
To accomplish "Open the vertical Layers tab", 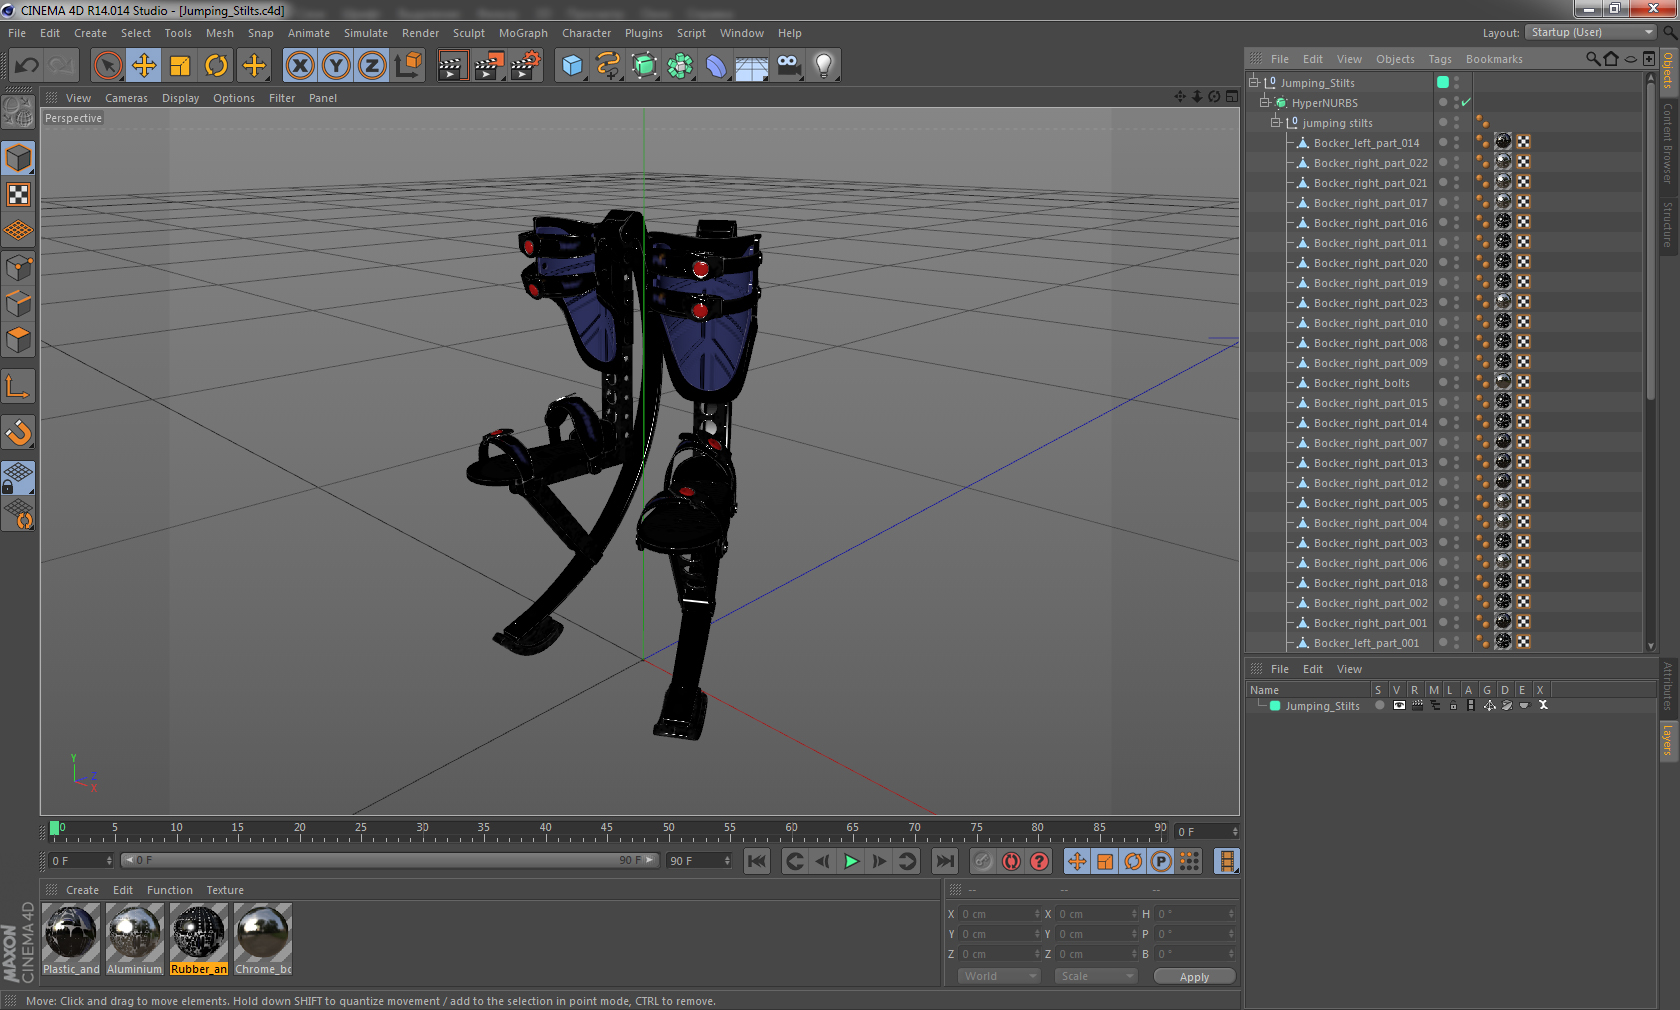I will coord(1668,741).
